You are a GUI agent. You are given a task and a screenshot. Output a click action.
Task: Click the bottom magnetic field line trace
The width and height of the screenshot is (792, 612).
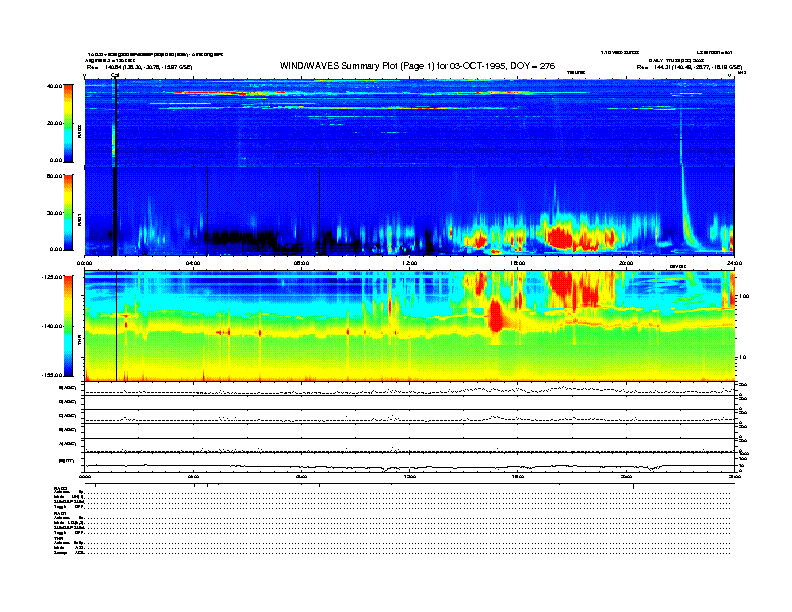[409, 466]
